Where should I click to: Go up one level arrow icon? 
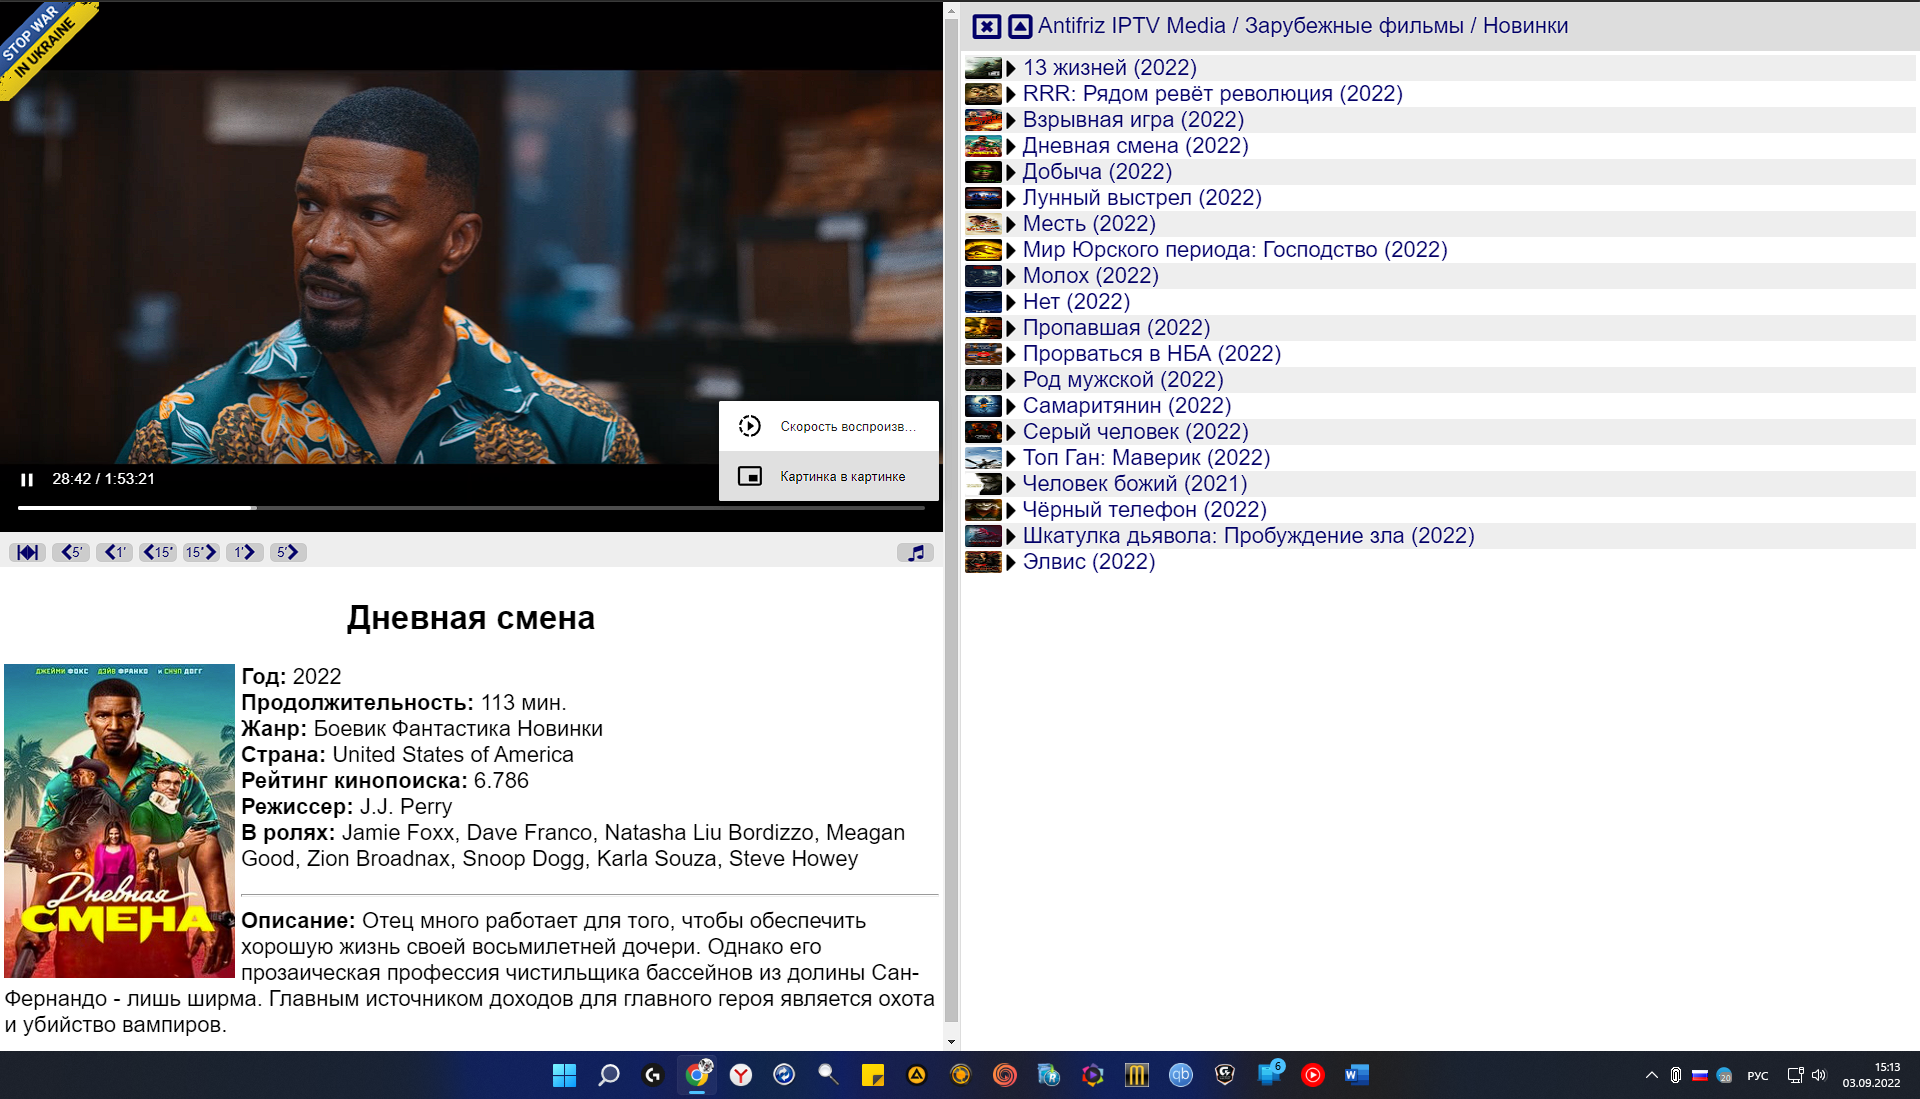[1019, 27]
